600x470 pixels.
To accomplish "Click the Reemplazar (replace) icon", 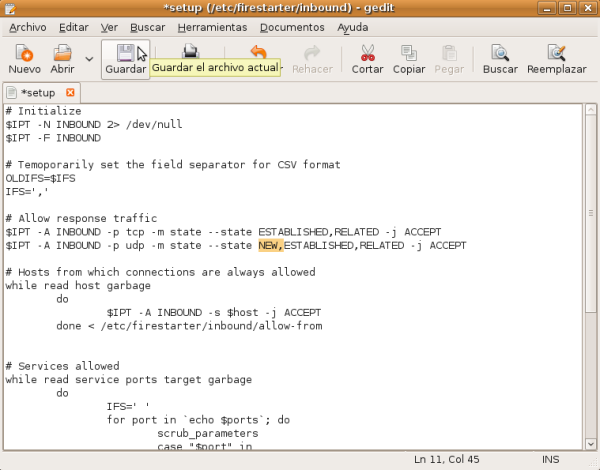I will [556, 53].
